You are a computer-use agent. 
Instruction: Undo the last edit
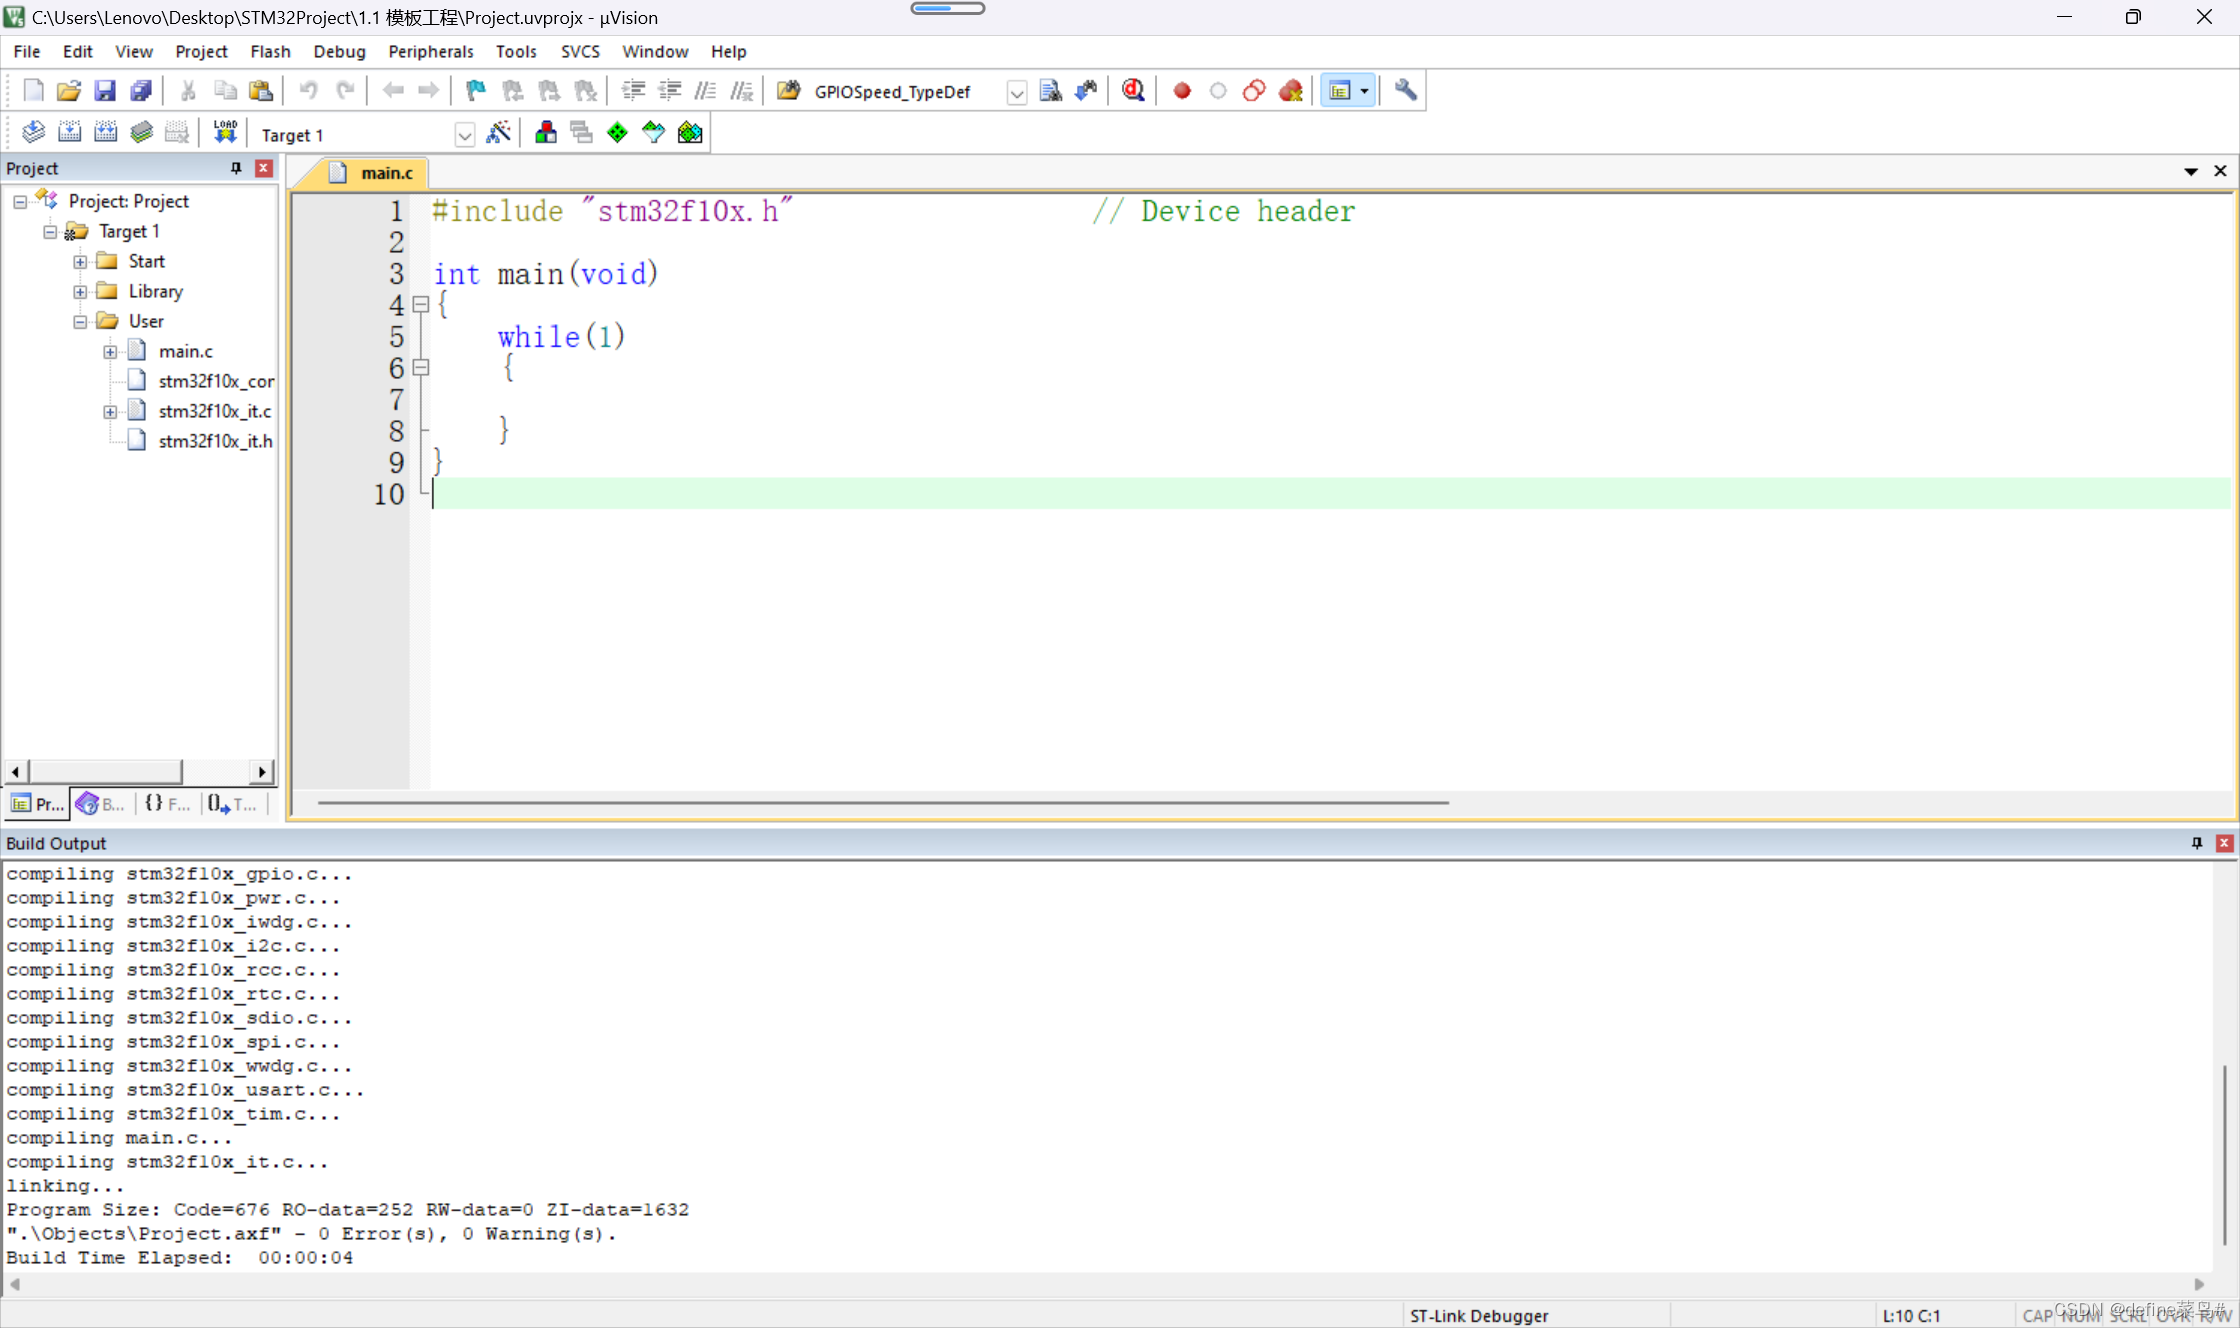pyautogui.click(x=308, y=91)
